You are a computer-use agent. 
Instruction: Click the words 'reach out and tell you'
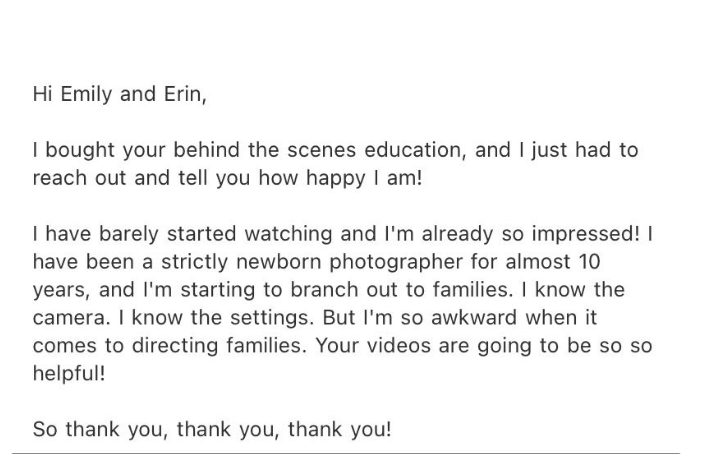[142, 178]
